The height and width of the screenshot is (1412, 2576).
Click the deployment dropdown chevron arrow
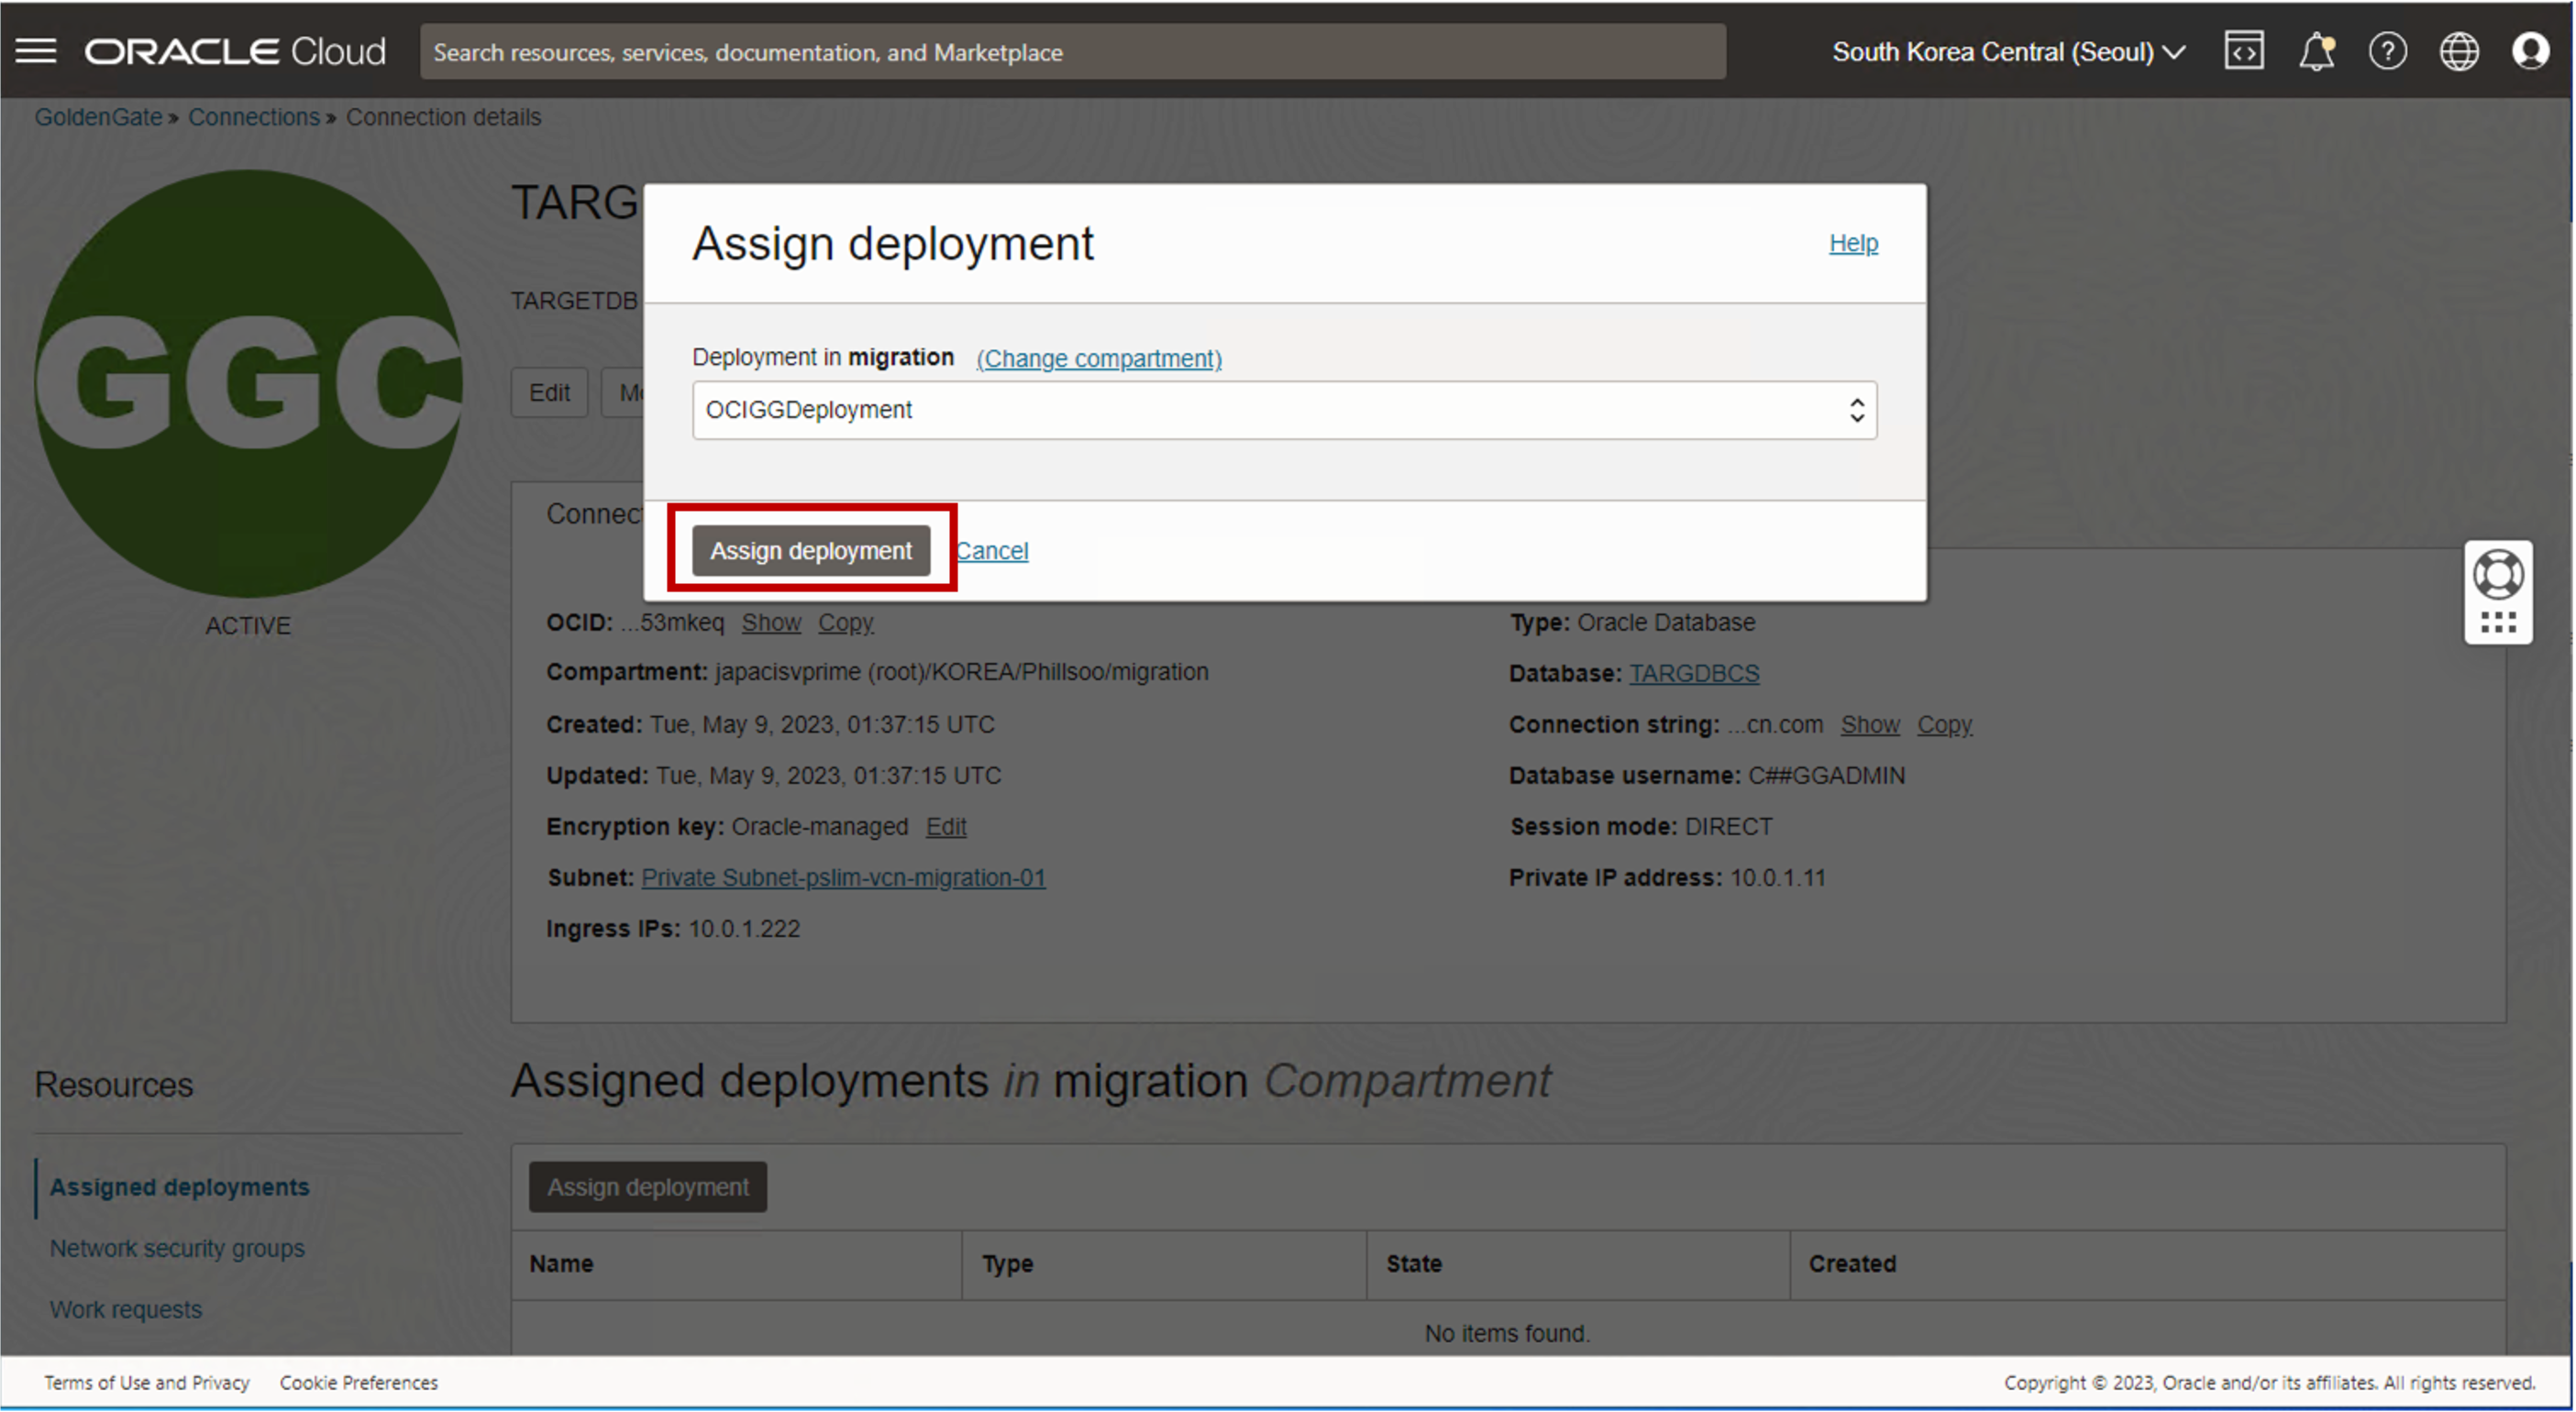(1856, 409)
